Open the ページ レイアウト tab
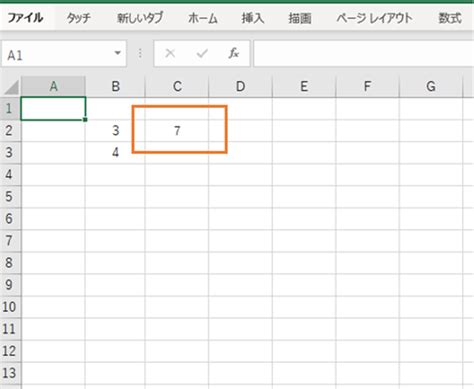The image size is (474, 389). click(374, 18)
